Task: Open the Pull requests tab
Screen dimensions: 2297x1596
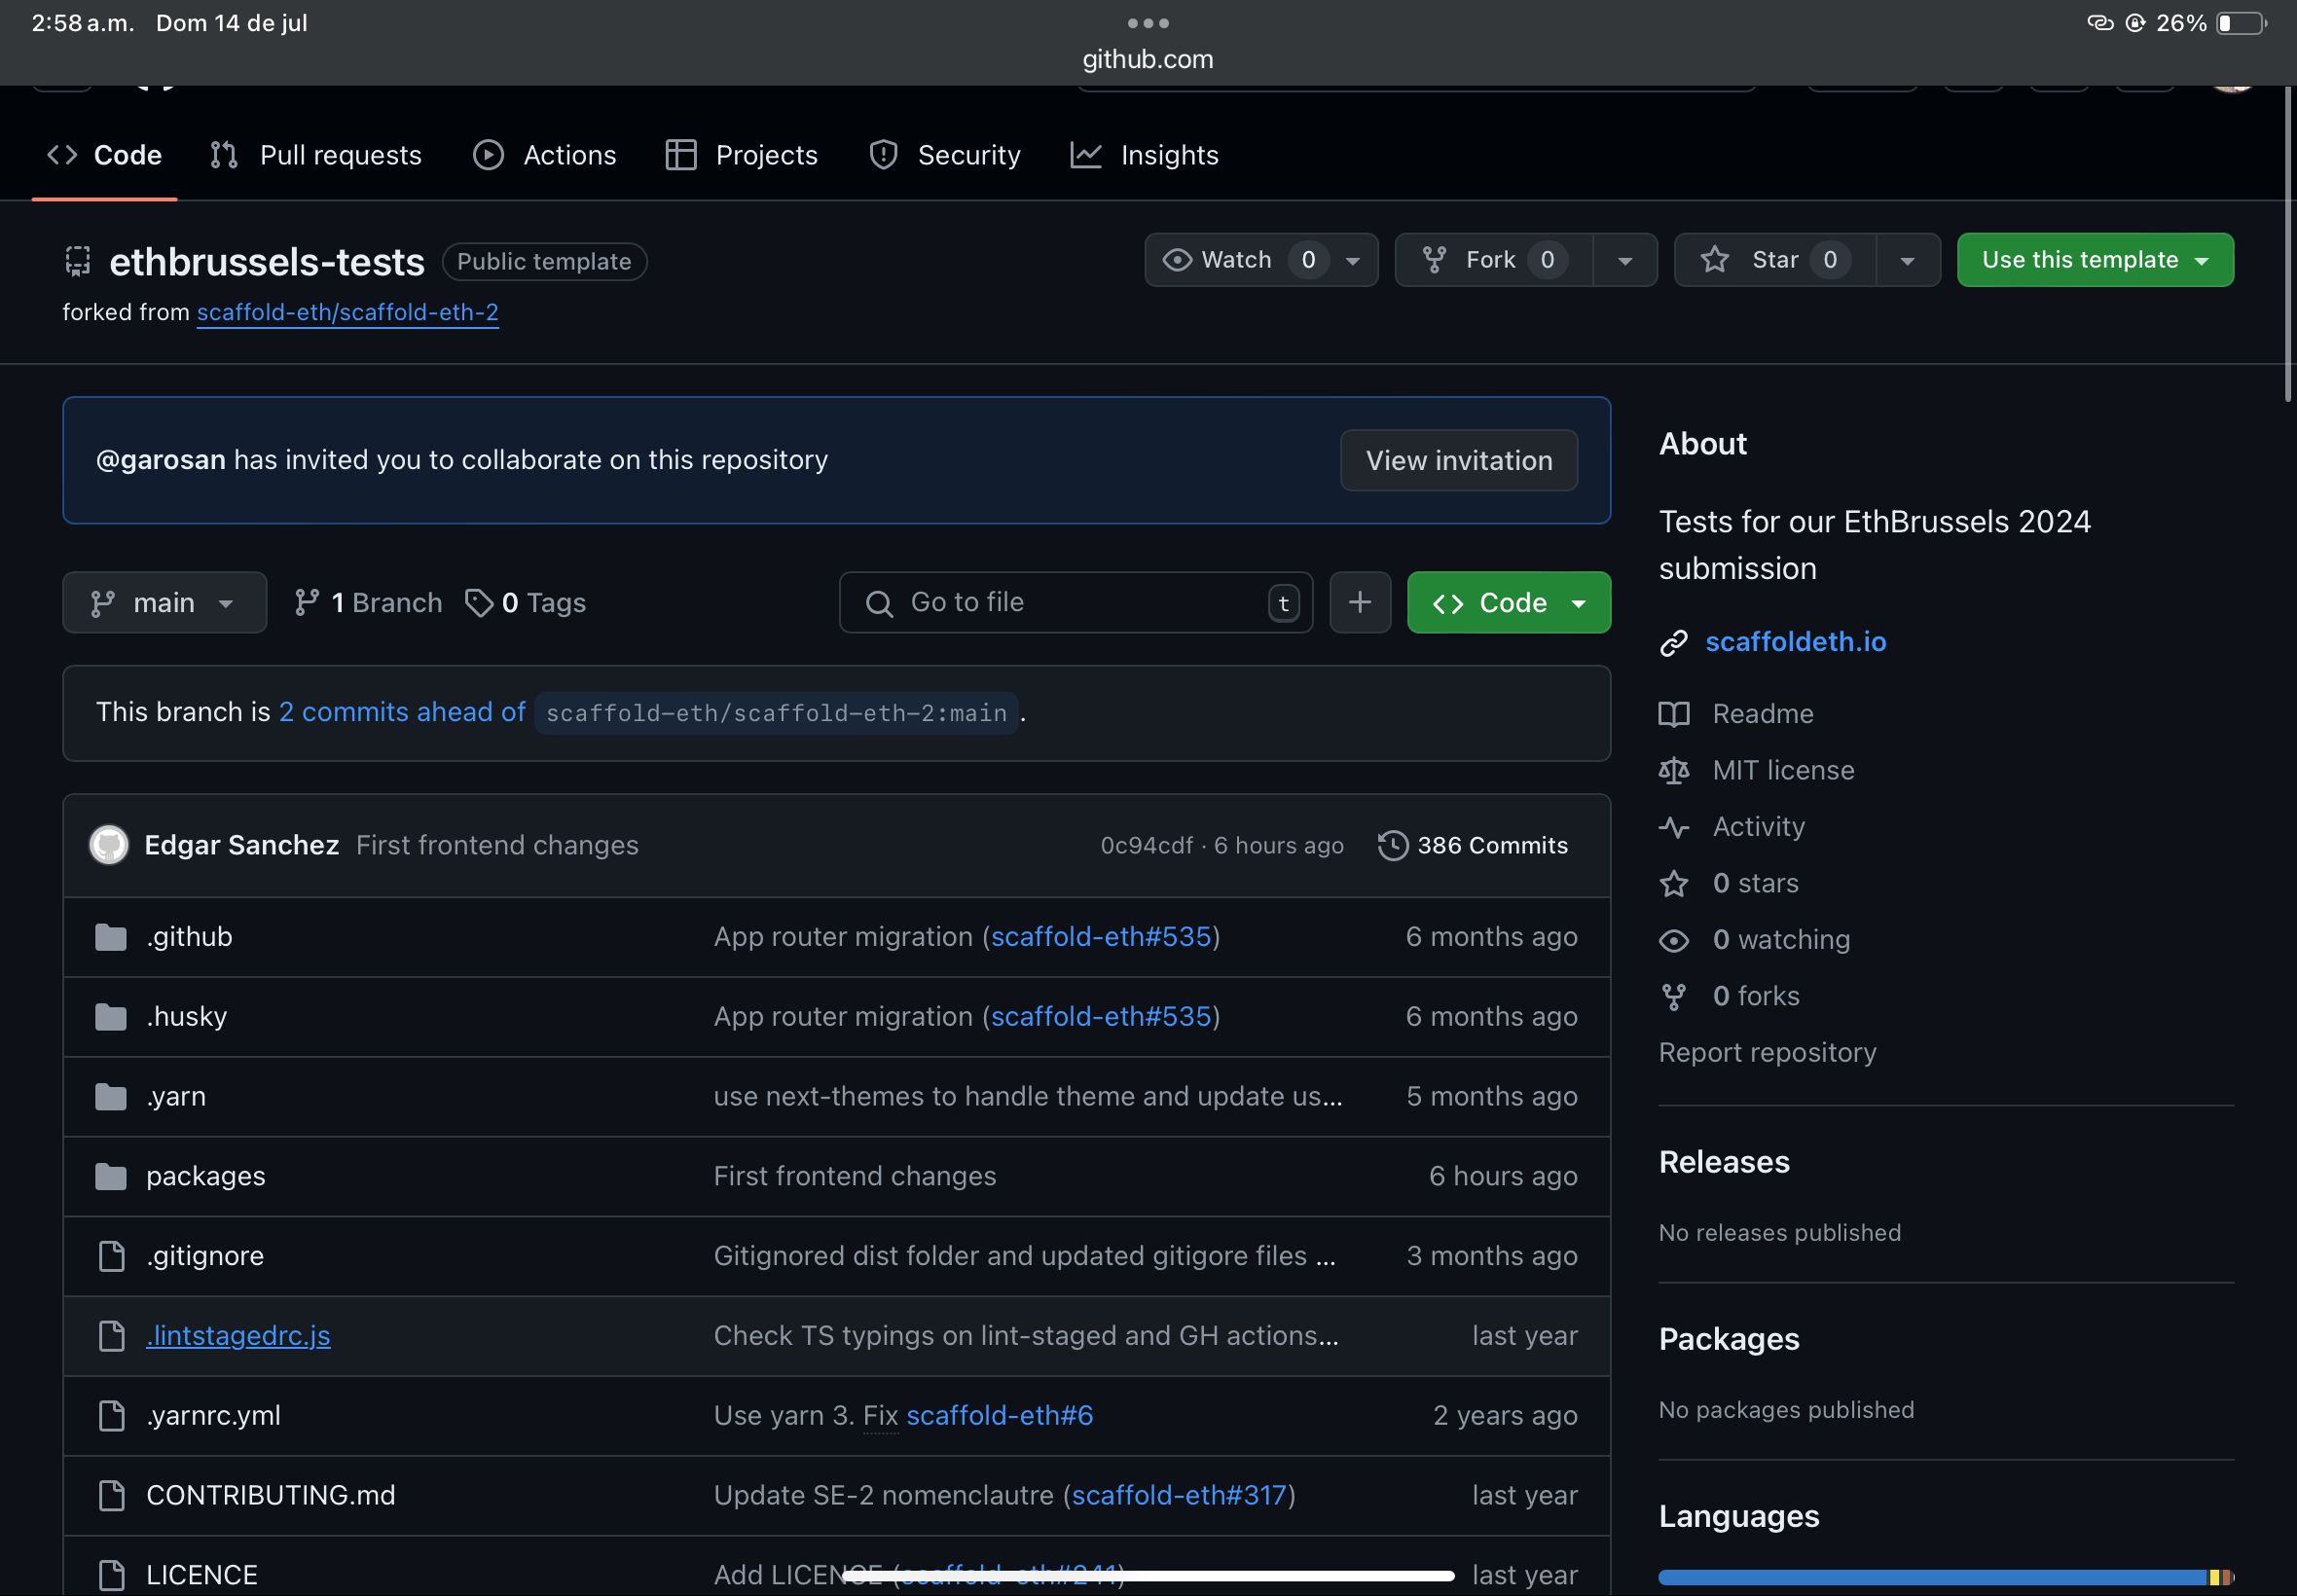Action: [x=316, y=155]
